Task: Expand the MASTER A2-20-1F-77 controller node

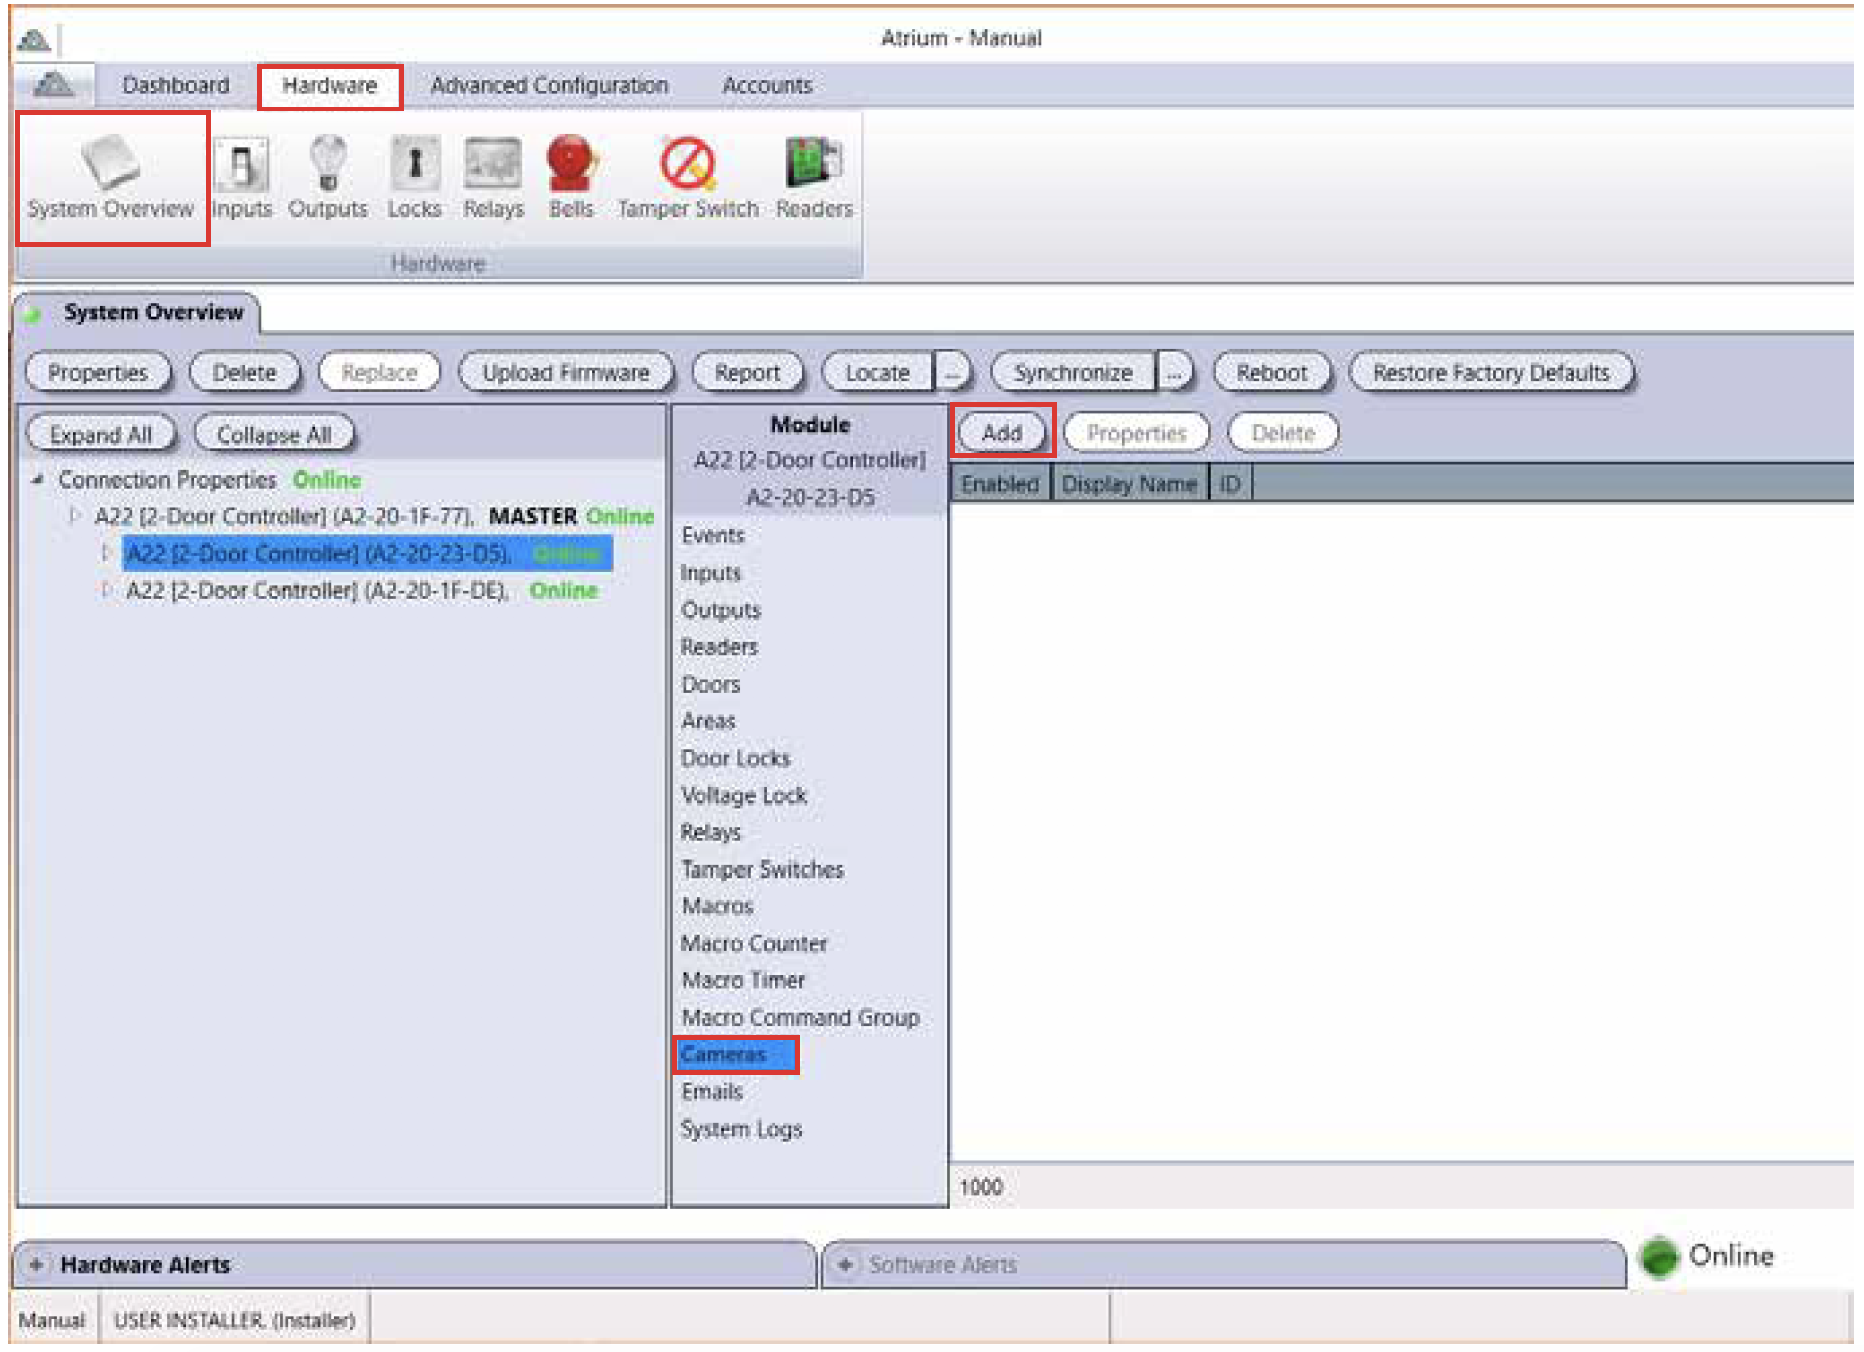Action: click(x=74, y=516)
